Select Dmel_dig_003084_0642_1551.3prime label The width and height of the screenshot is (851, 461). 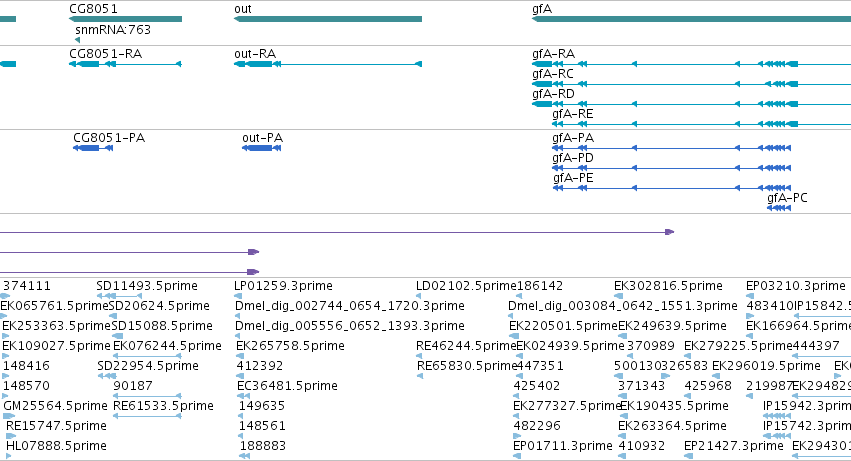coord(623,306)
